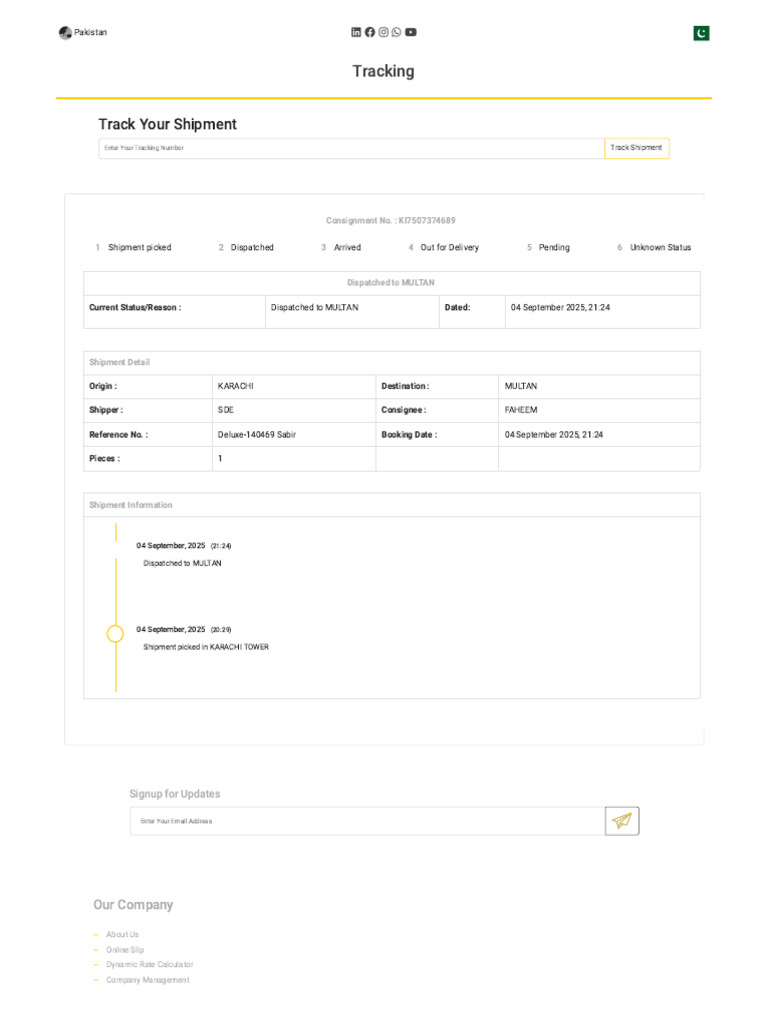Click the paper plane submit icon
Image resolution: width=768 pixels, height=1024 pixels.
tap(622, 821)
